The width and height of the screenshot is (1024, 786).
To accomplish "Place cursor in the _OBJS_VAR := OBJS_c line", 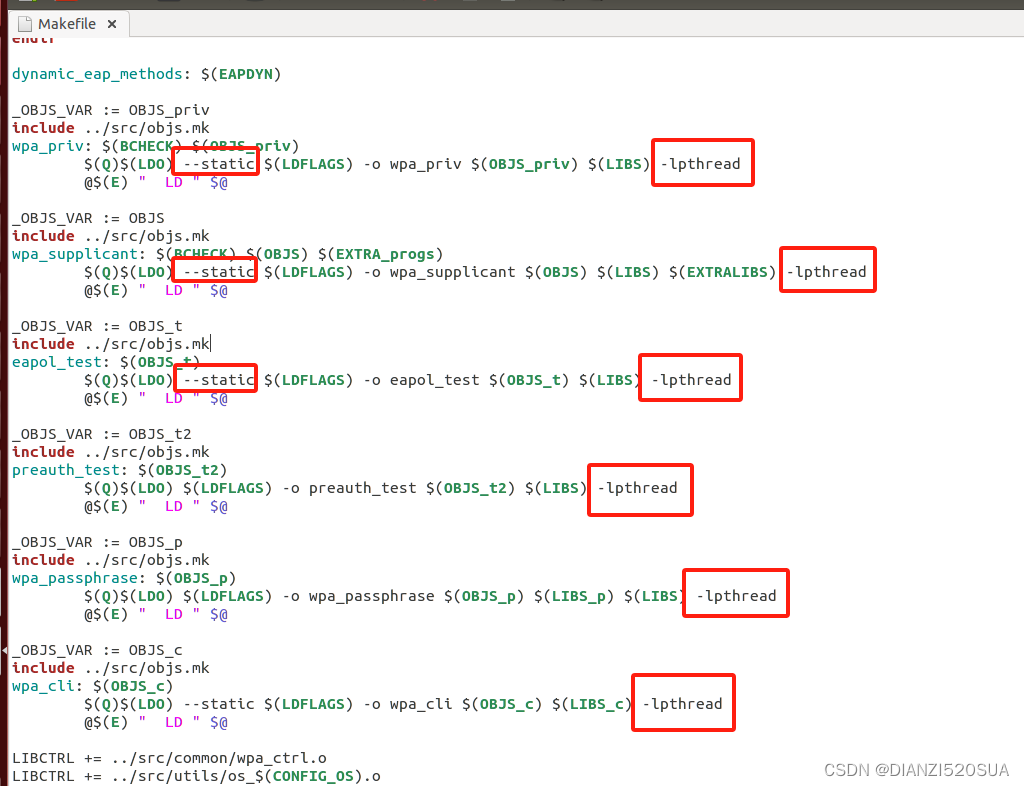I will coord(95,650).
